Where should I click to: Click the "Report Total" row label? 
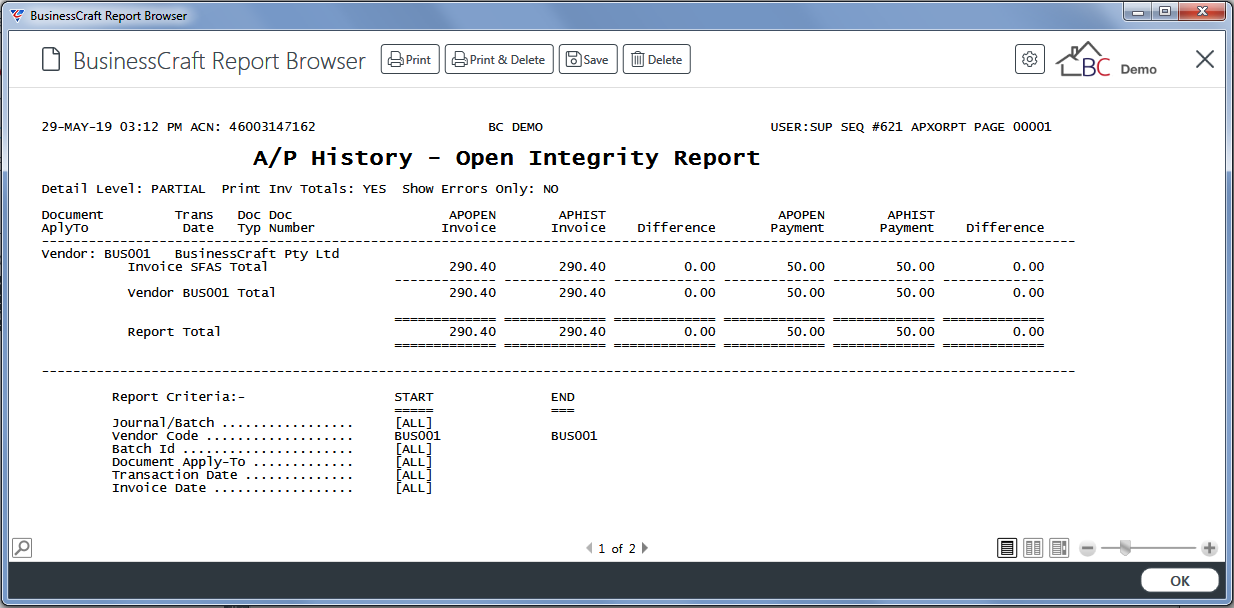click(174, 332)
